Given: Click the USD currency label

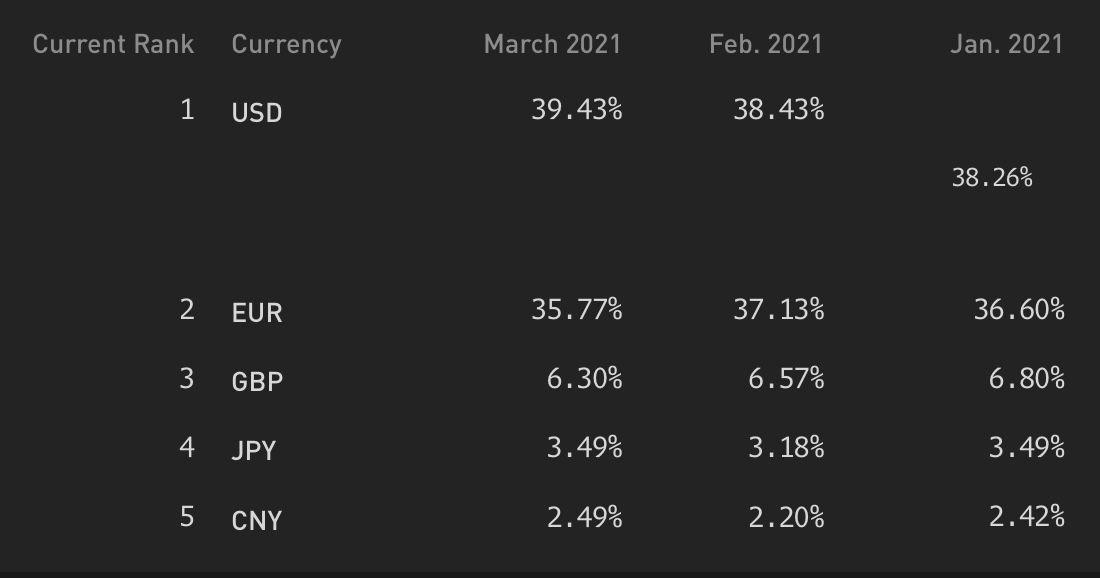Looking at the screenshot, I should [x=257, y=113].
